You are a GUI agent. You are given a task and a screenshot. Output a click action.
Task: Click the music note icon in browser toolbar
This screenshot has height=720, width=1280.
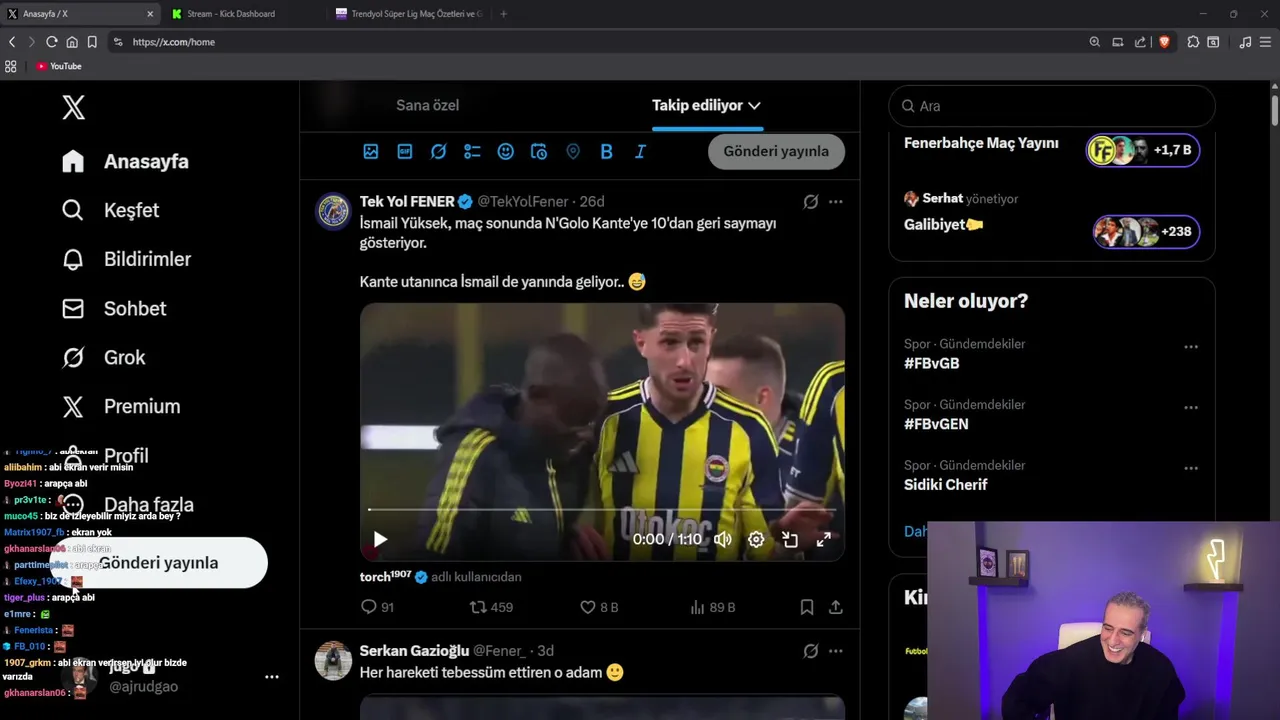coord(1245,42)
